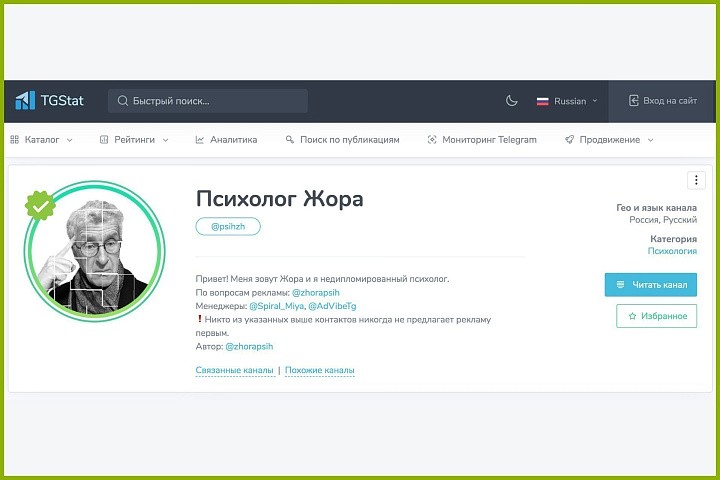Click the Читать канал button
This screenshot has height=480, width=720.
650,285
